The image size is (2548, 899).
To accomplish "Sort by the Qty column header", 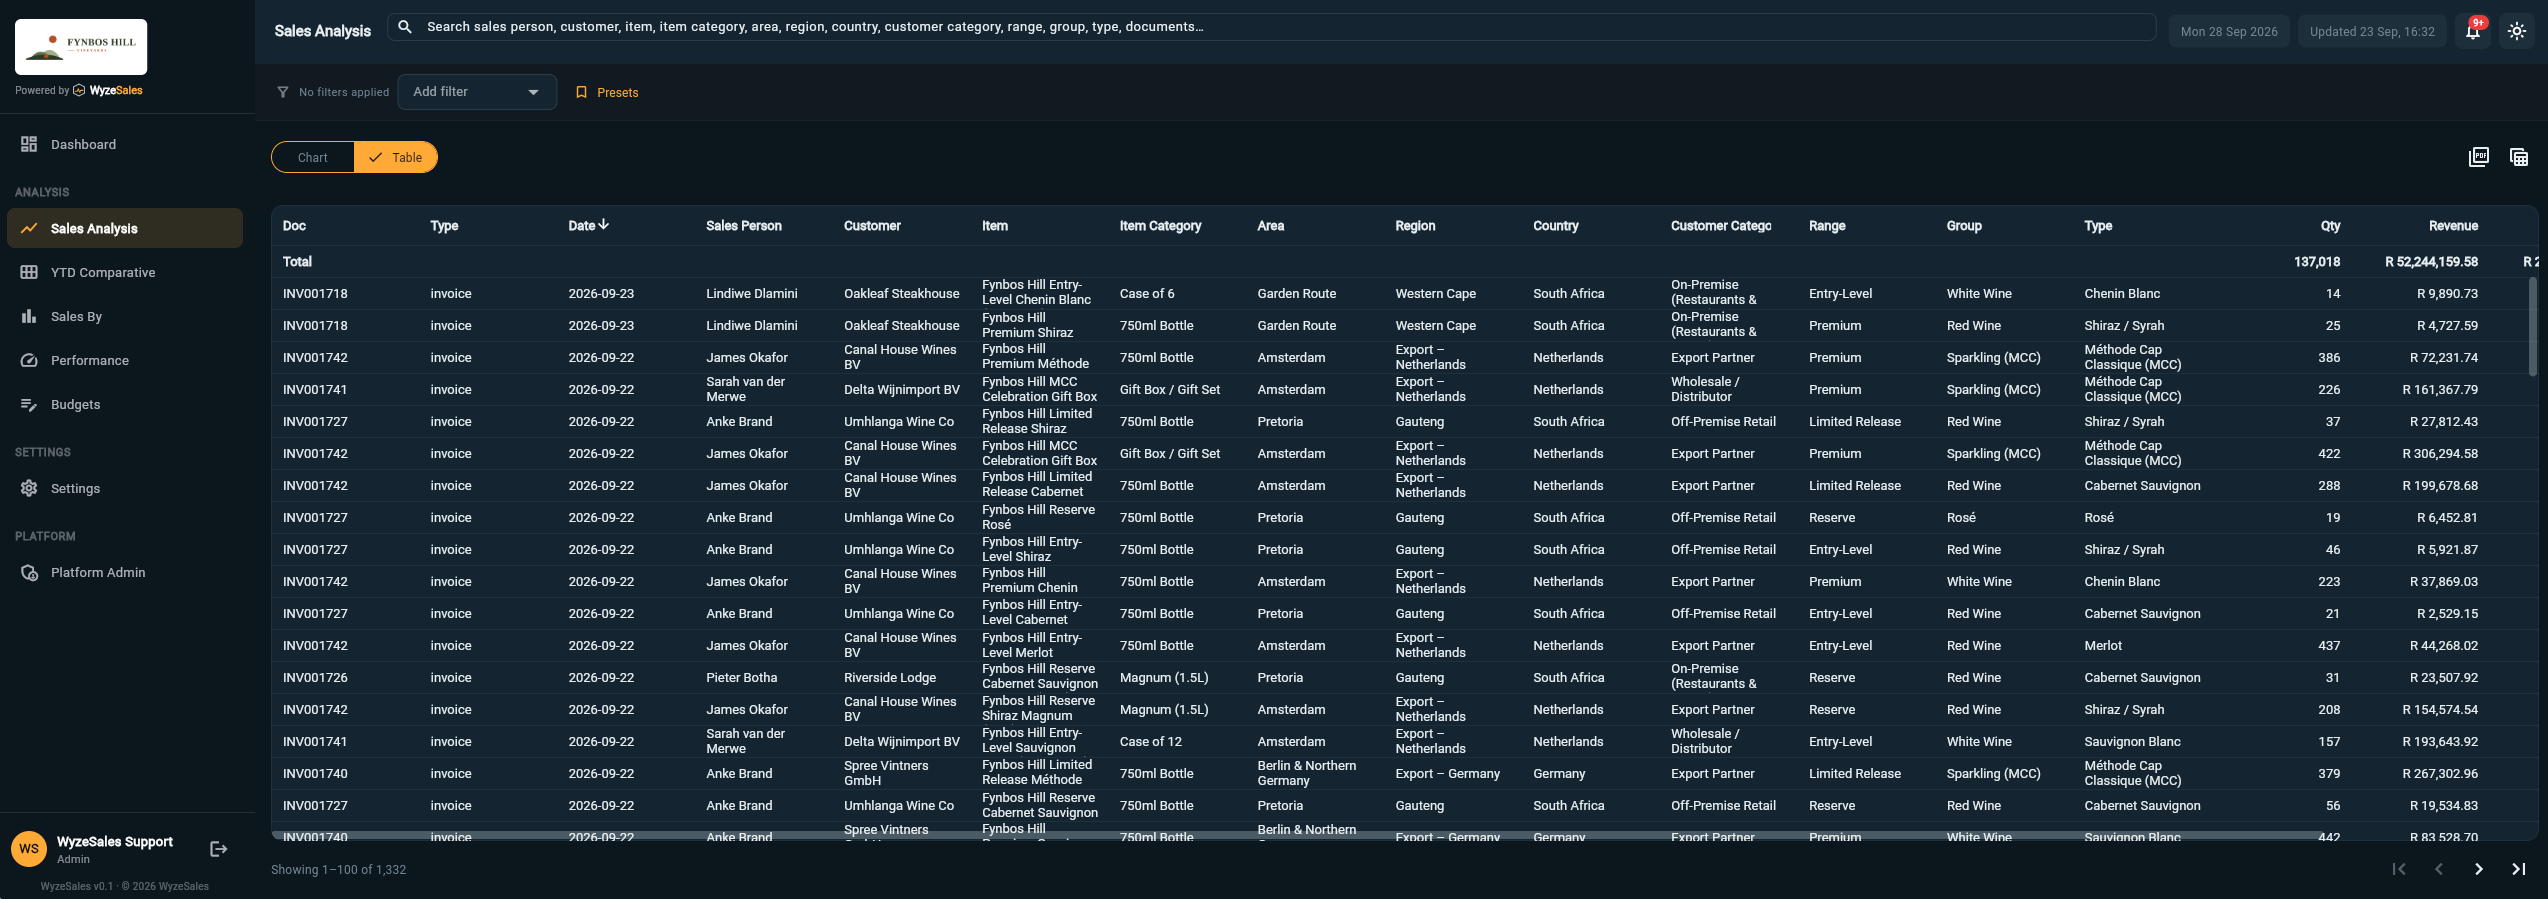I will point(2330,226).
